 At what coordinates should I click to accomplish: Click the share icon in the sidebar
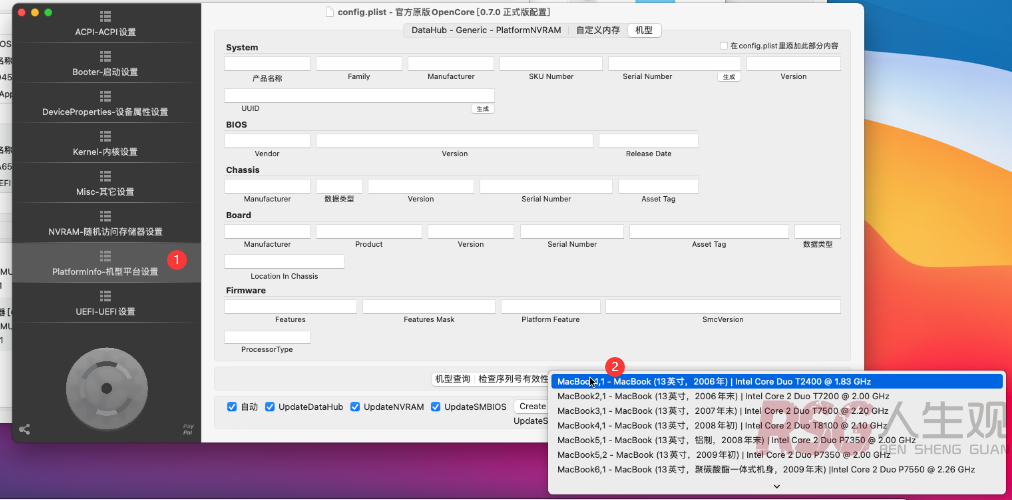(x=25, y=429)
